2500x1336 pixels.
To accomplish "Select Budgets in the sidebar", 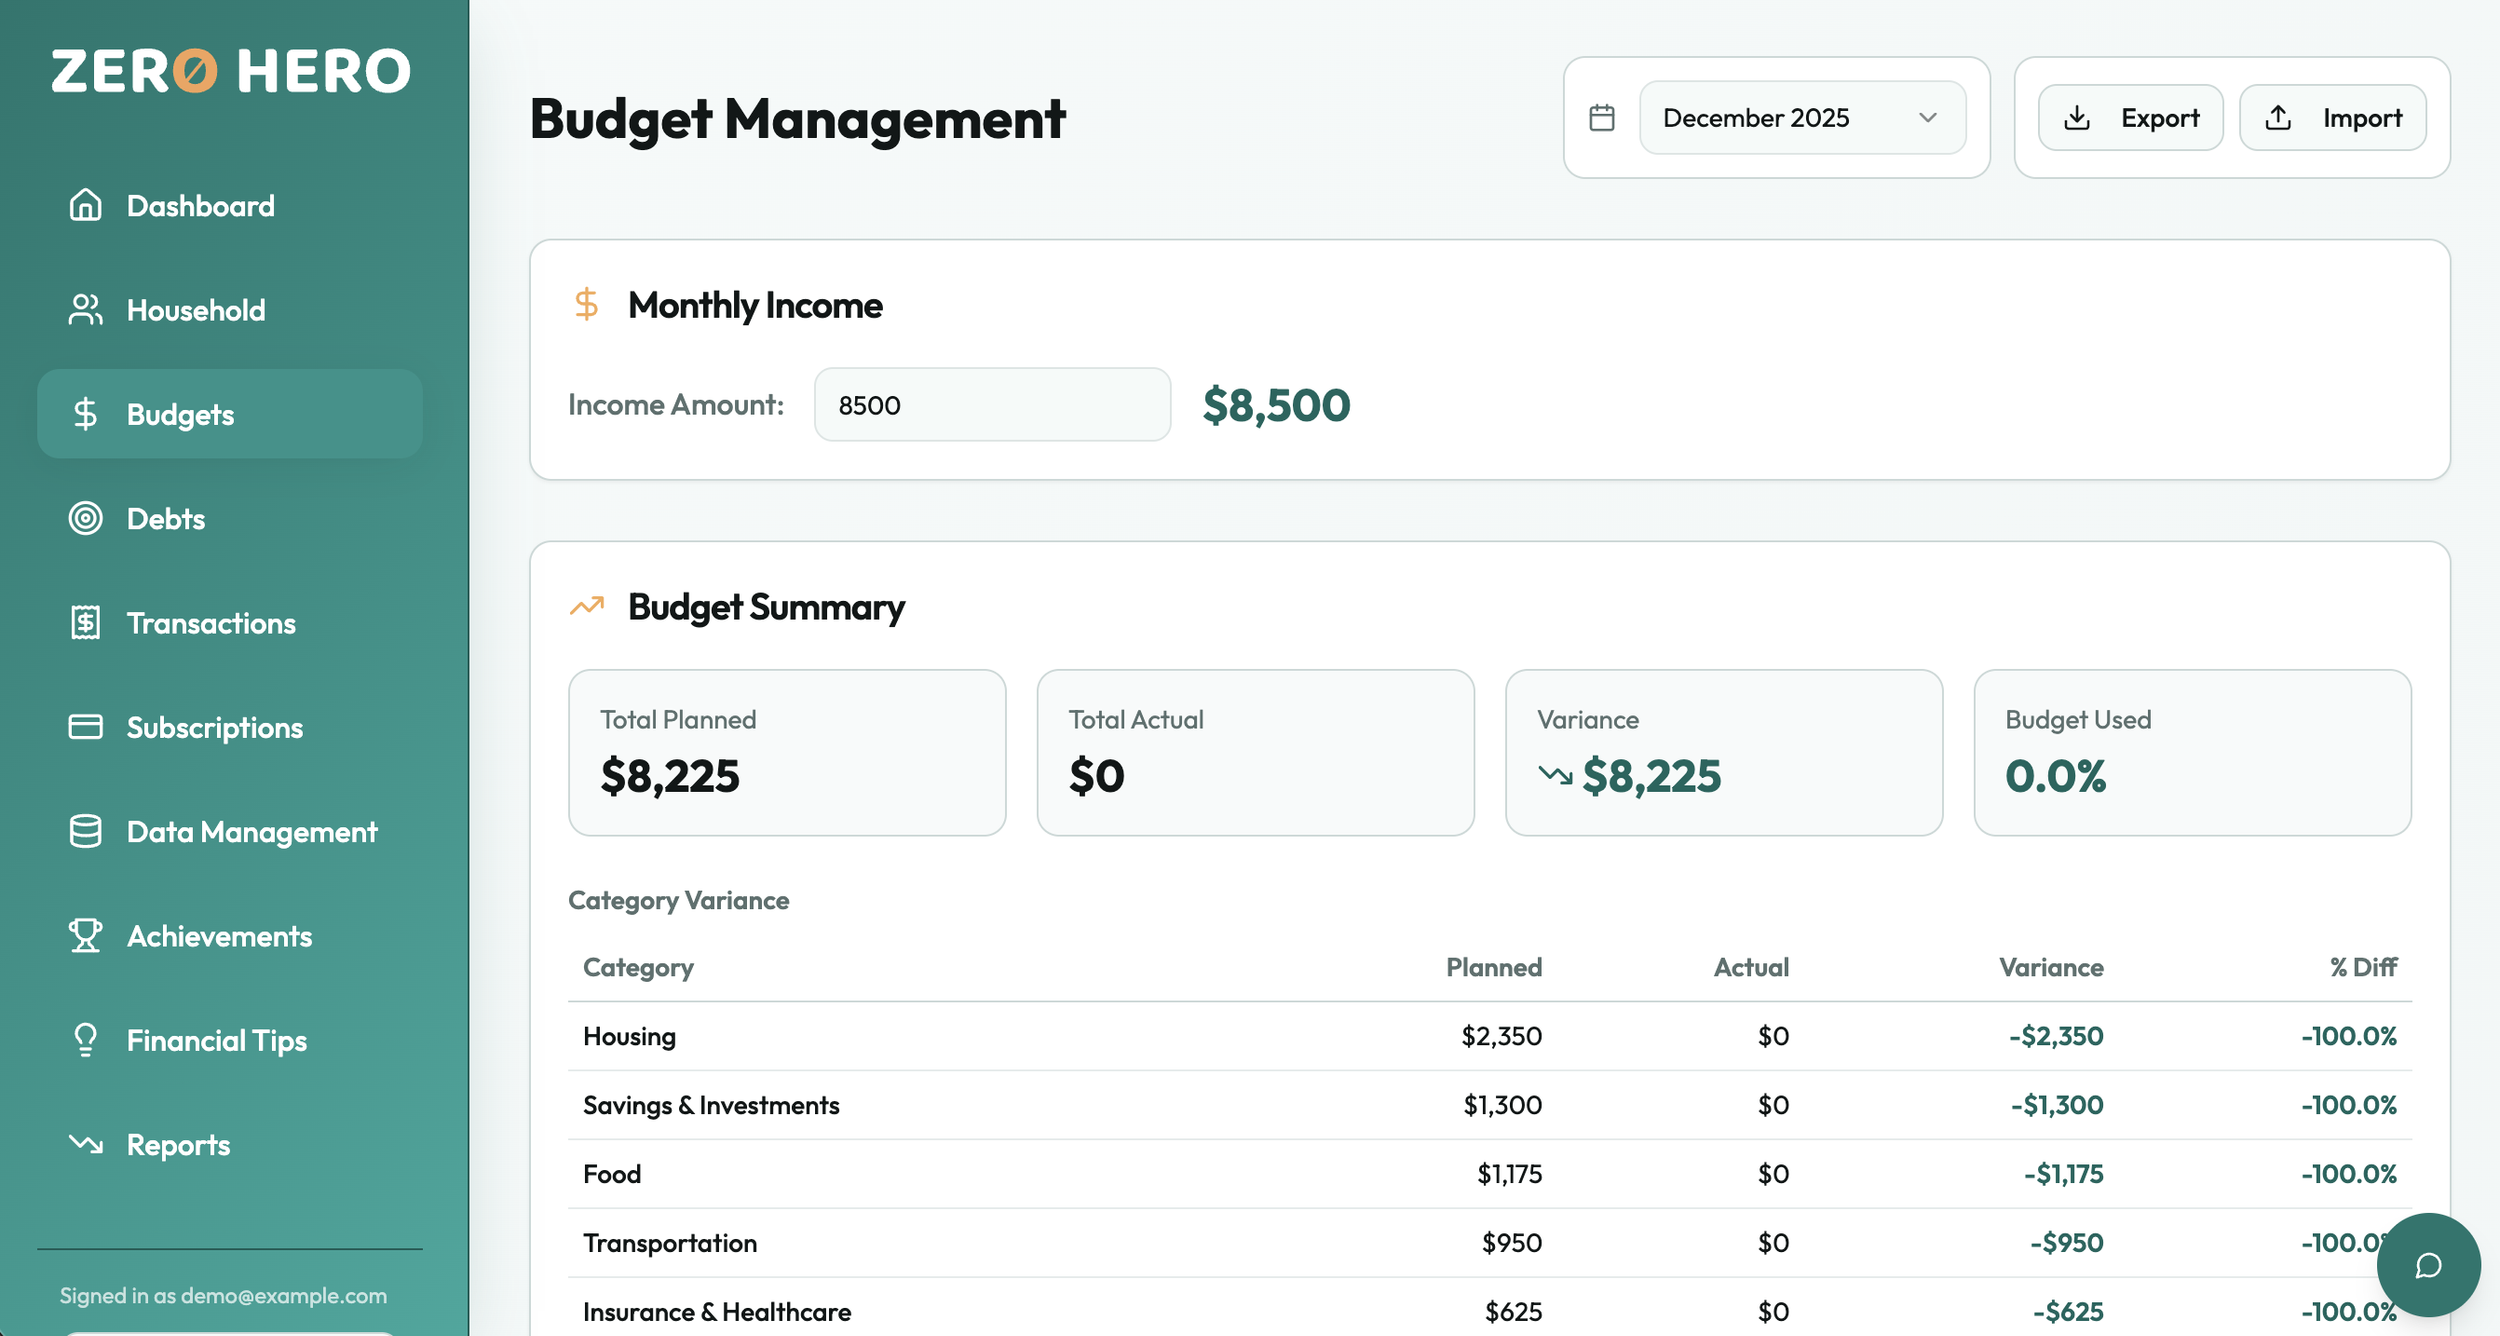I will pos(180,414).
